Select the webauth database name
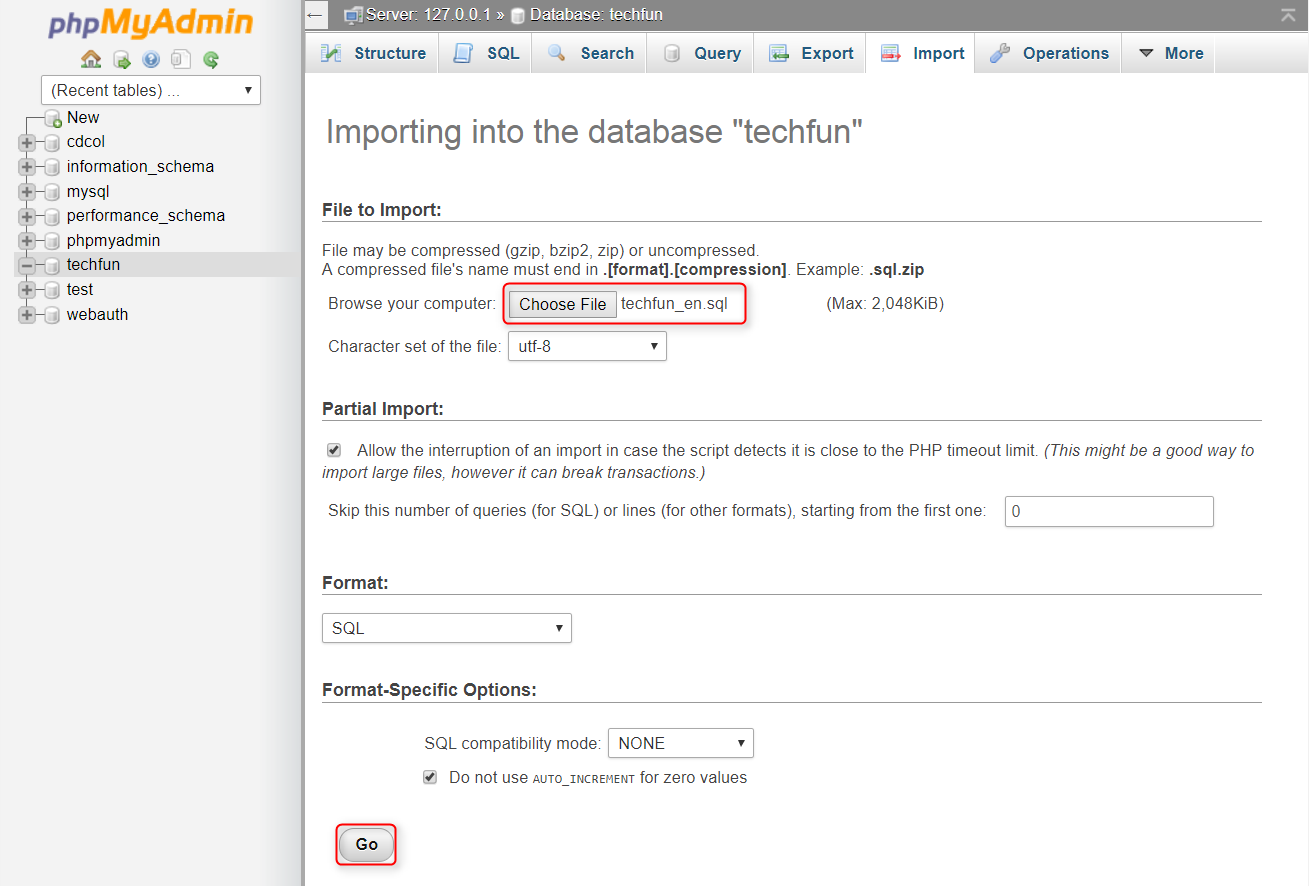The height and width of the screenshot is (886, 1309). pyautogui.click(x=97, y=315)
